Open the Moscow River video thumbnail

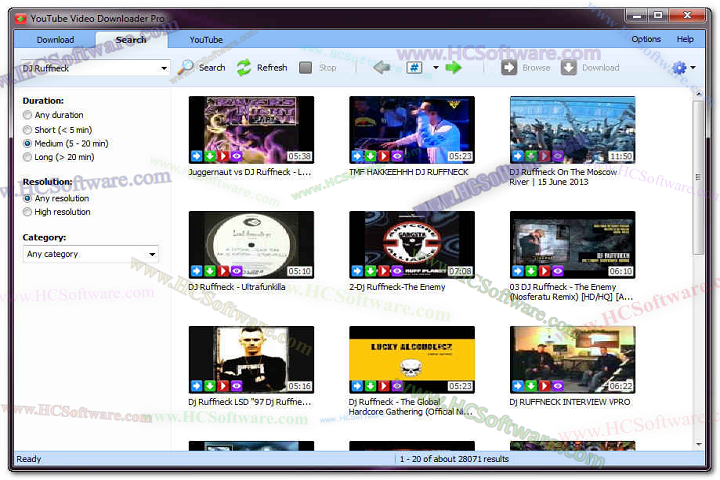(x=572, y=130)
